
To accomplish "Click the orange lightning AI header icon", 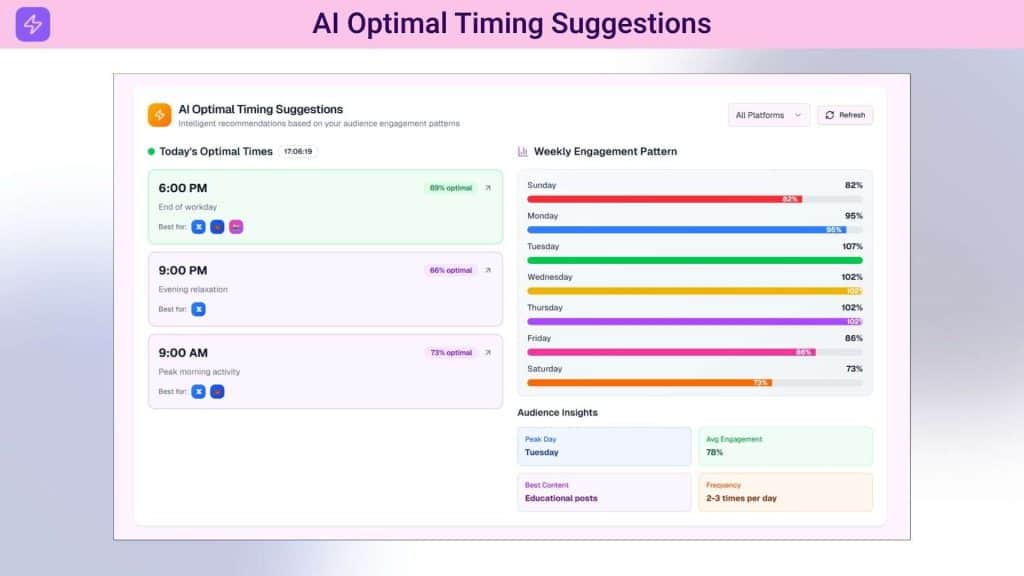I will (159, 114).
